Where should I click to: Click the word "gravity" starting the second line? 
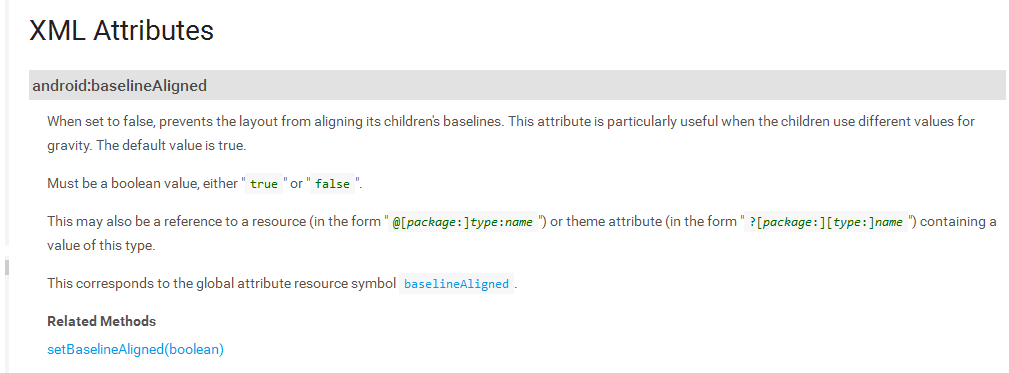point(69,146)
